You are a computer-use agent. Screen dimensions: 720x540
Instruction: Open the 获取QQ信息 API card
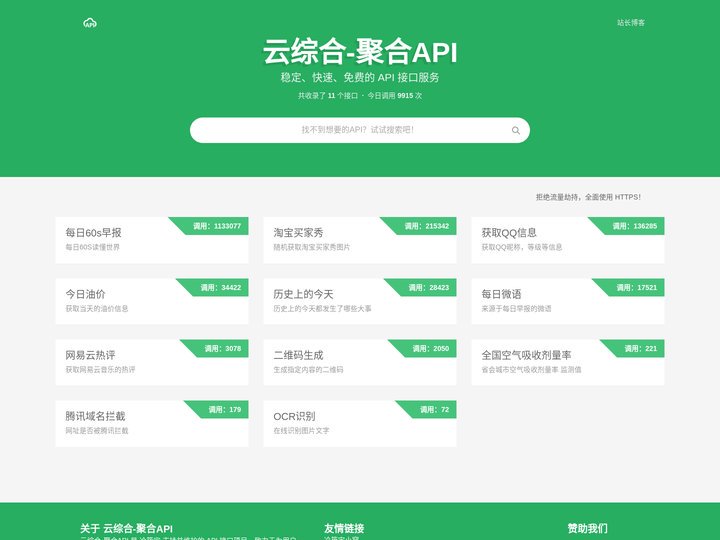pyautogui.click(x=568, y=240)
